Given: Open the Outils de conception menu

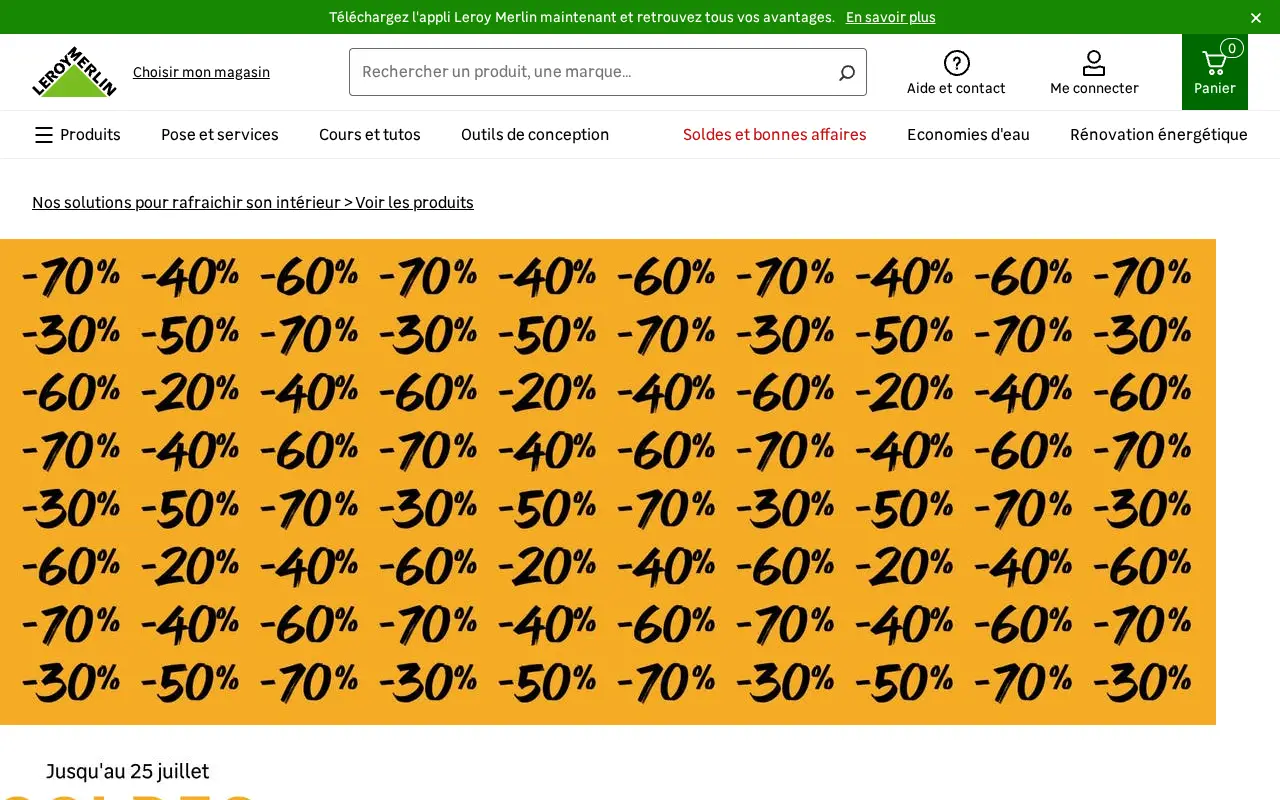Looking at the screenshot, I should click(x=535, y=135).
